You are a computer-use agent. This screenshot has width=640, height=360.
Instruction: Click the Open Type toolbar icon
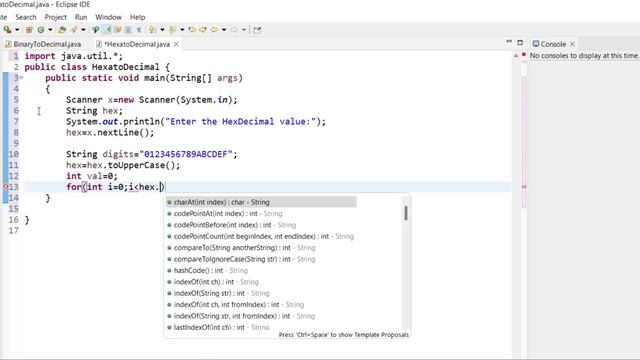point(62,30)
